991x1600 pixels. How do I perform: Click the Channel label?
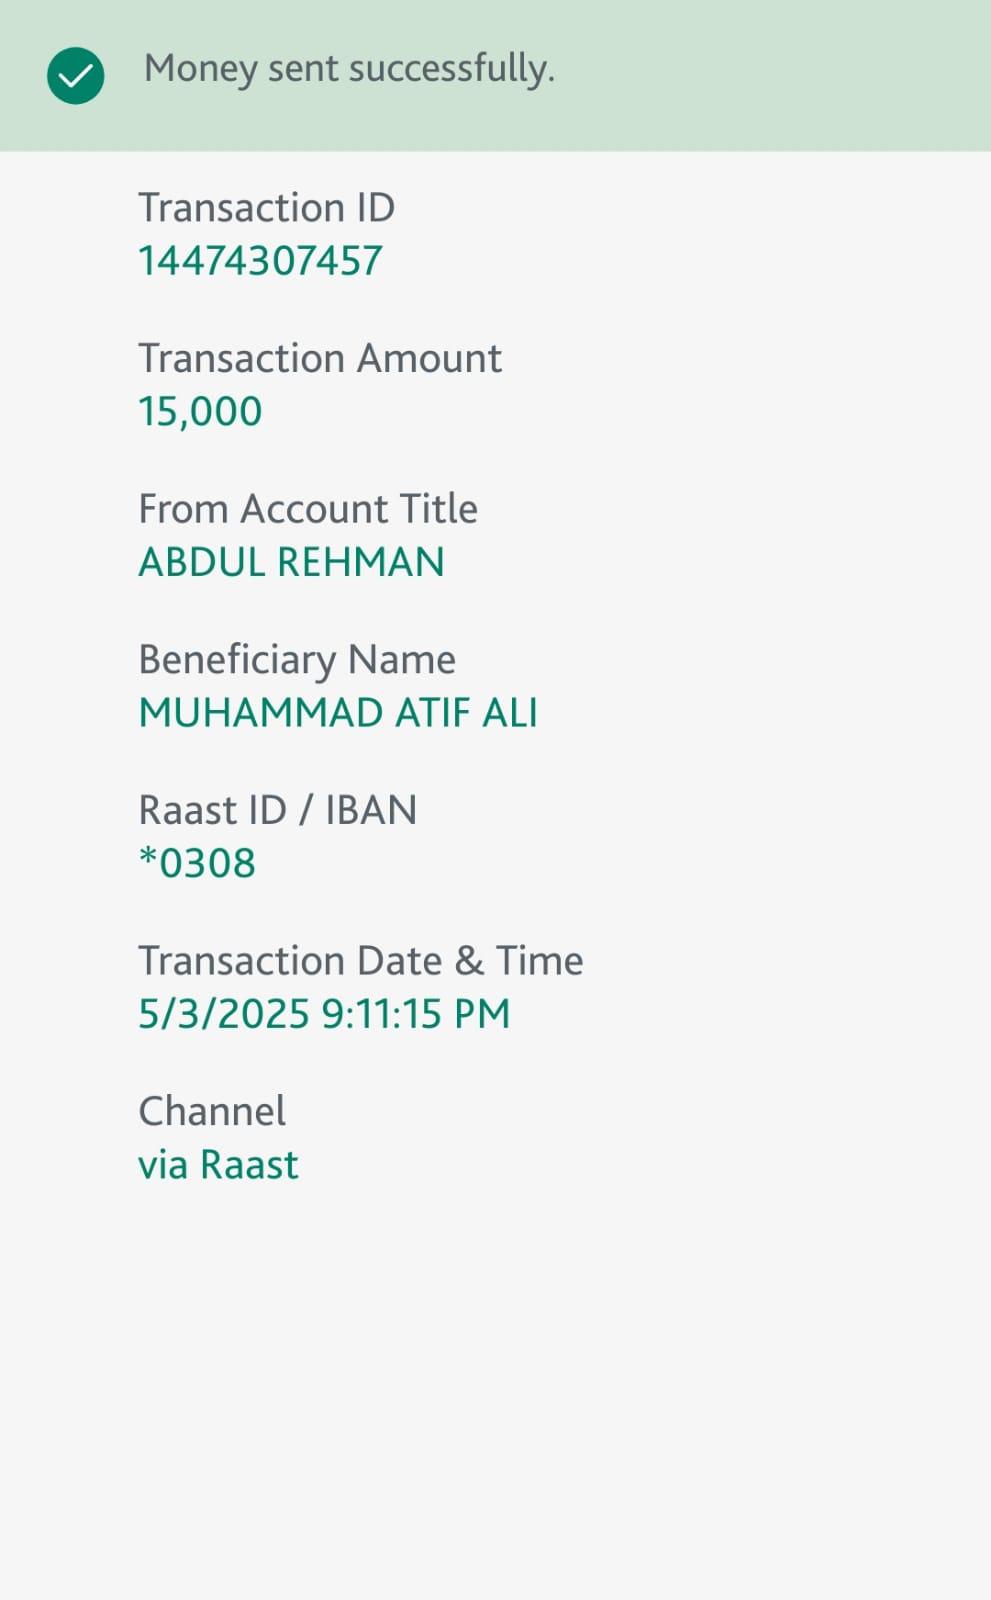tap(212, 1112)
